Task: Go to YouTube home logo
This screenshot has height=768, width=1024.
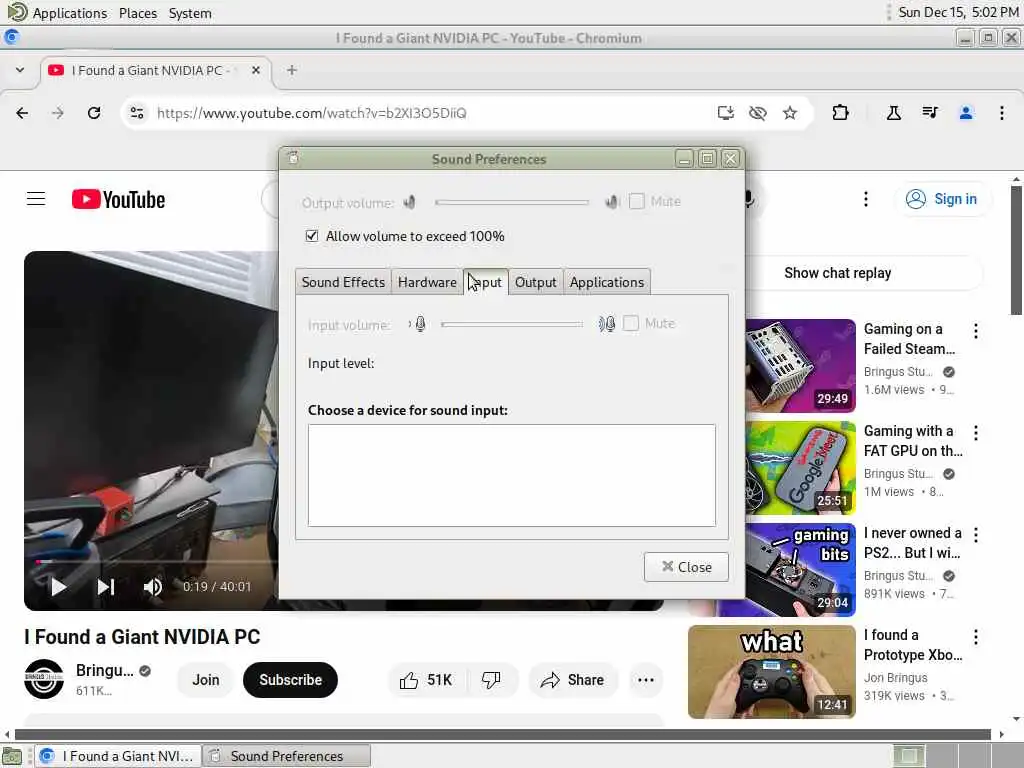Action: point(118,199)
